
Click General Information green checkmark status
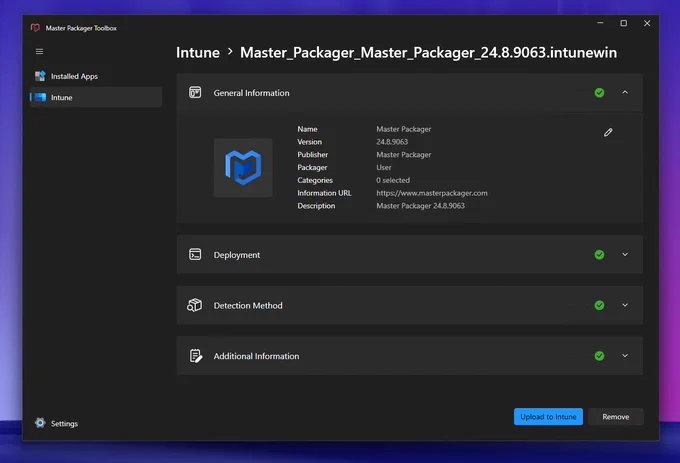(599, 93)
